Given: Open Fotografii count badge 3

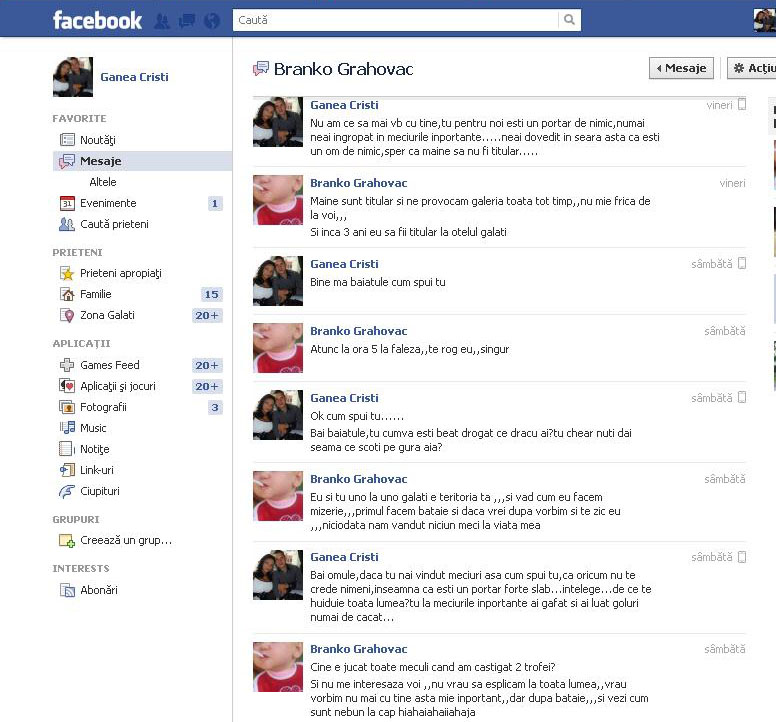Looking at the screenshot, I should click(215, 407).
